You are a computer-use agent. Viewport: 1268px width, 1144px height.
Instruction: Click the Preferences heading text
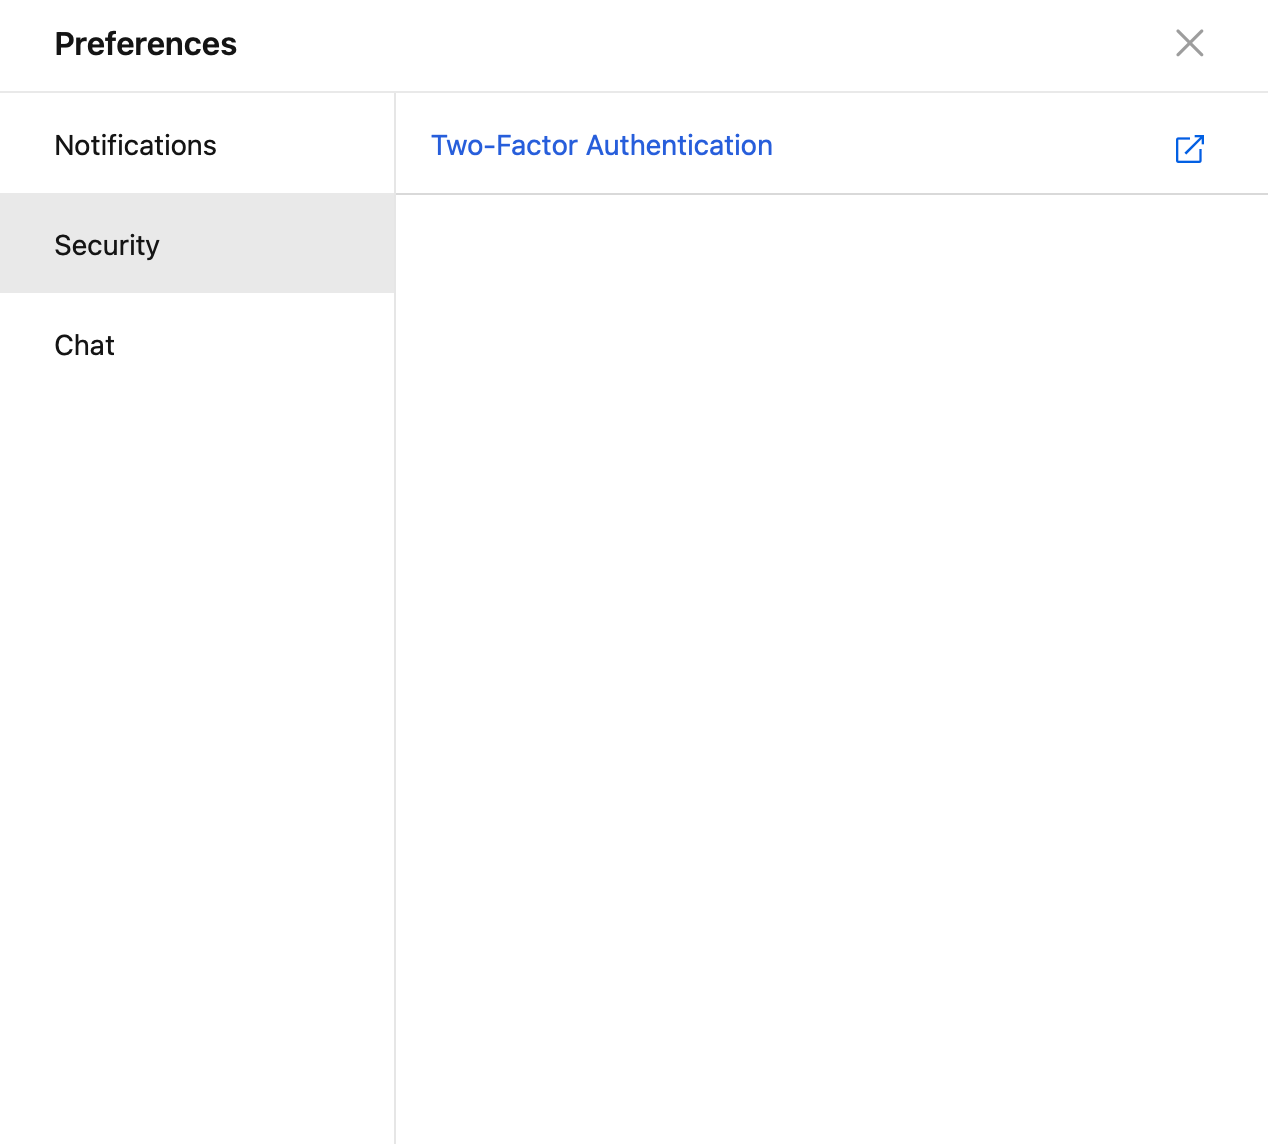click(146, 44)
